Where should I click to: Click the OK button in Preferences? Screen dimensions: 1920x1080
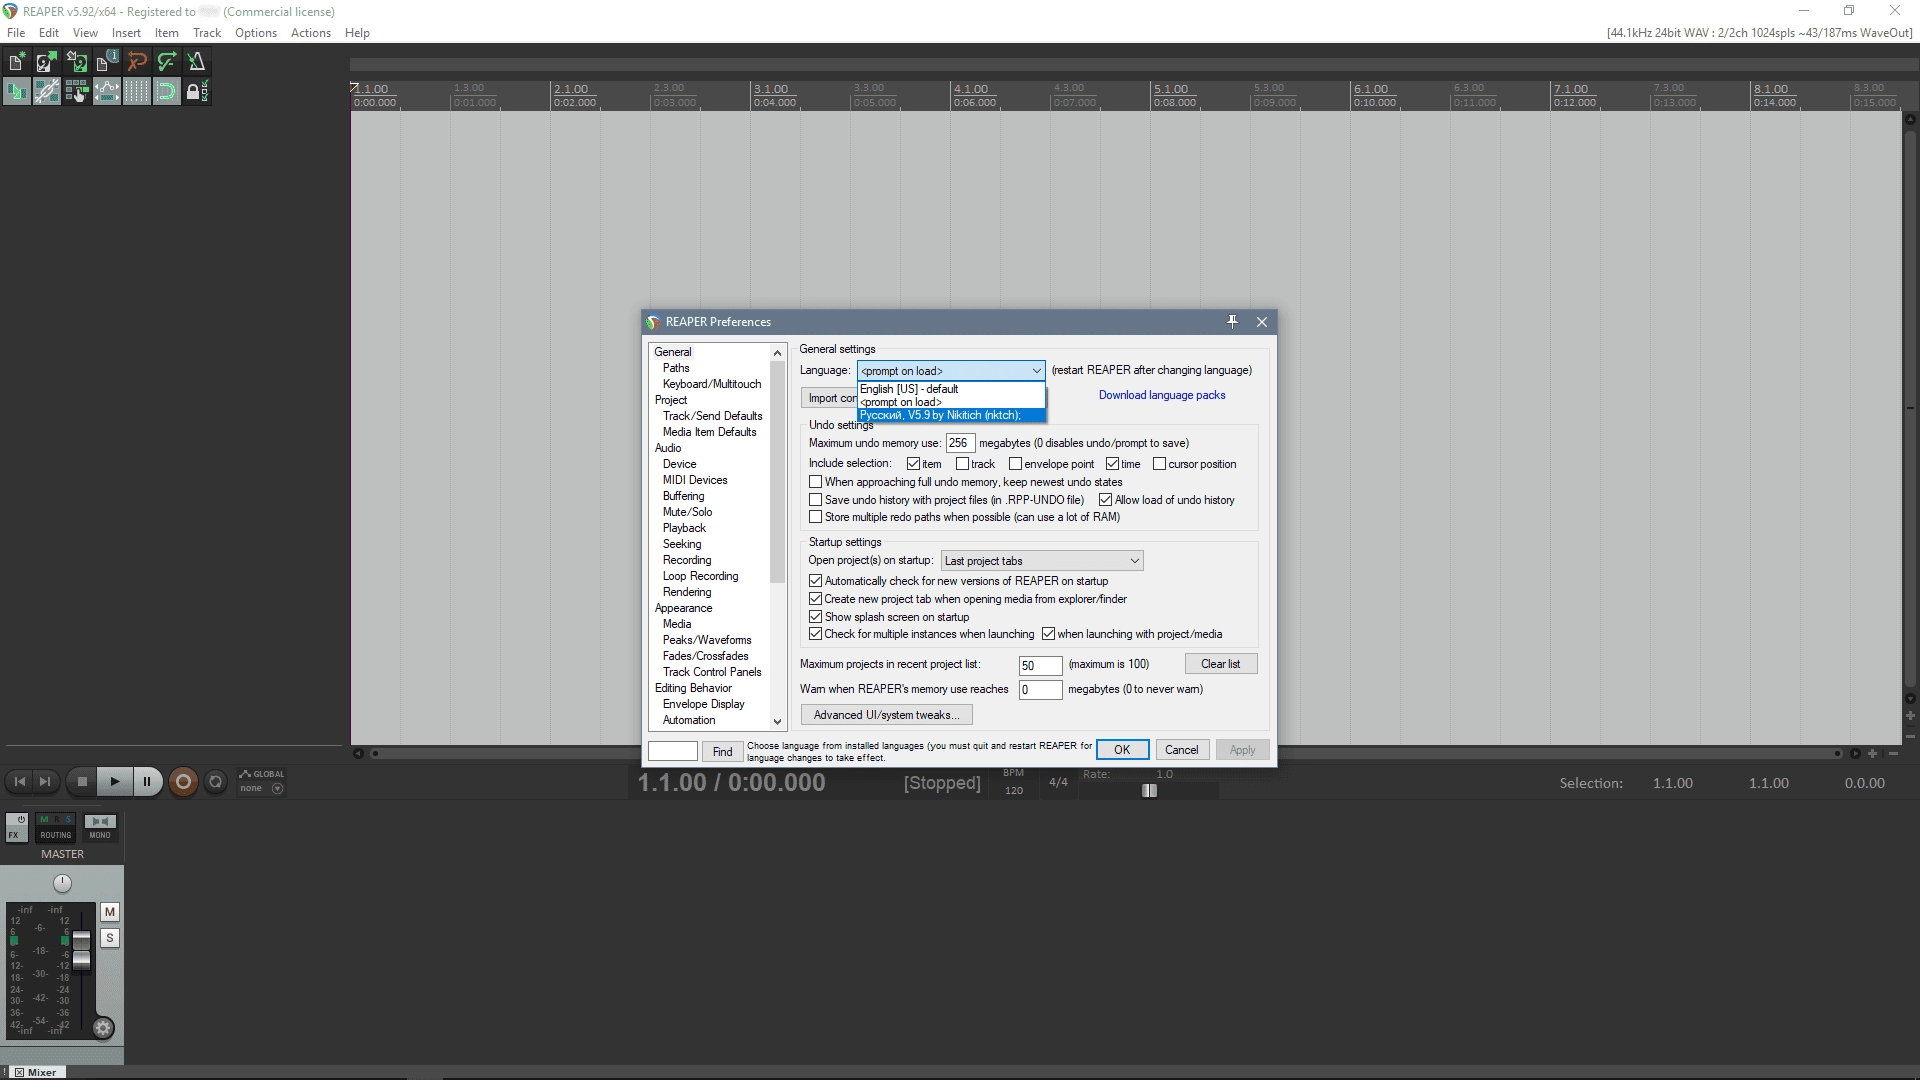coord(1122,750)
